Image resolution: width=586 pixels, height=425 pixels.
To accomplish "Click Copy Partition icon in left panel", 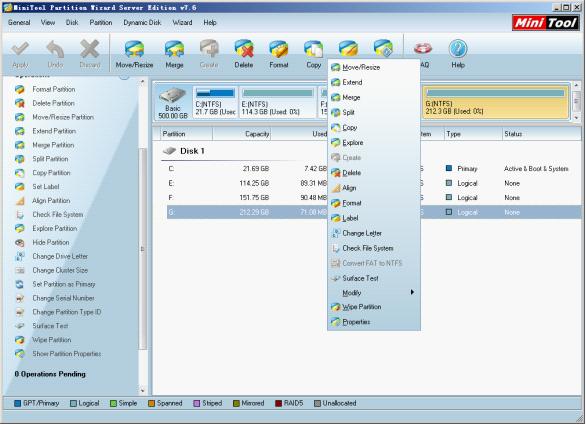I will tap(19, 173).
